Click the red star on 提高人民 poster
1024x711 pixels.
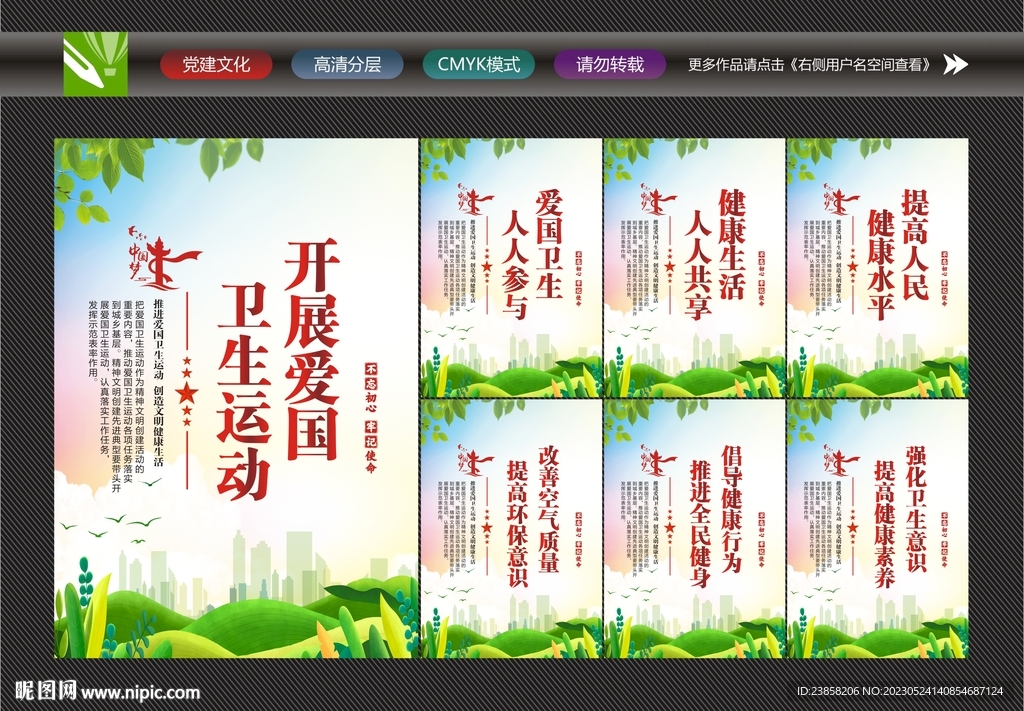pos(853,266)
